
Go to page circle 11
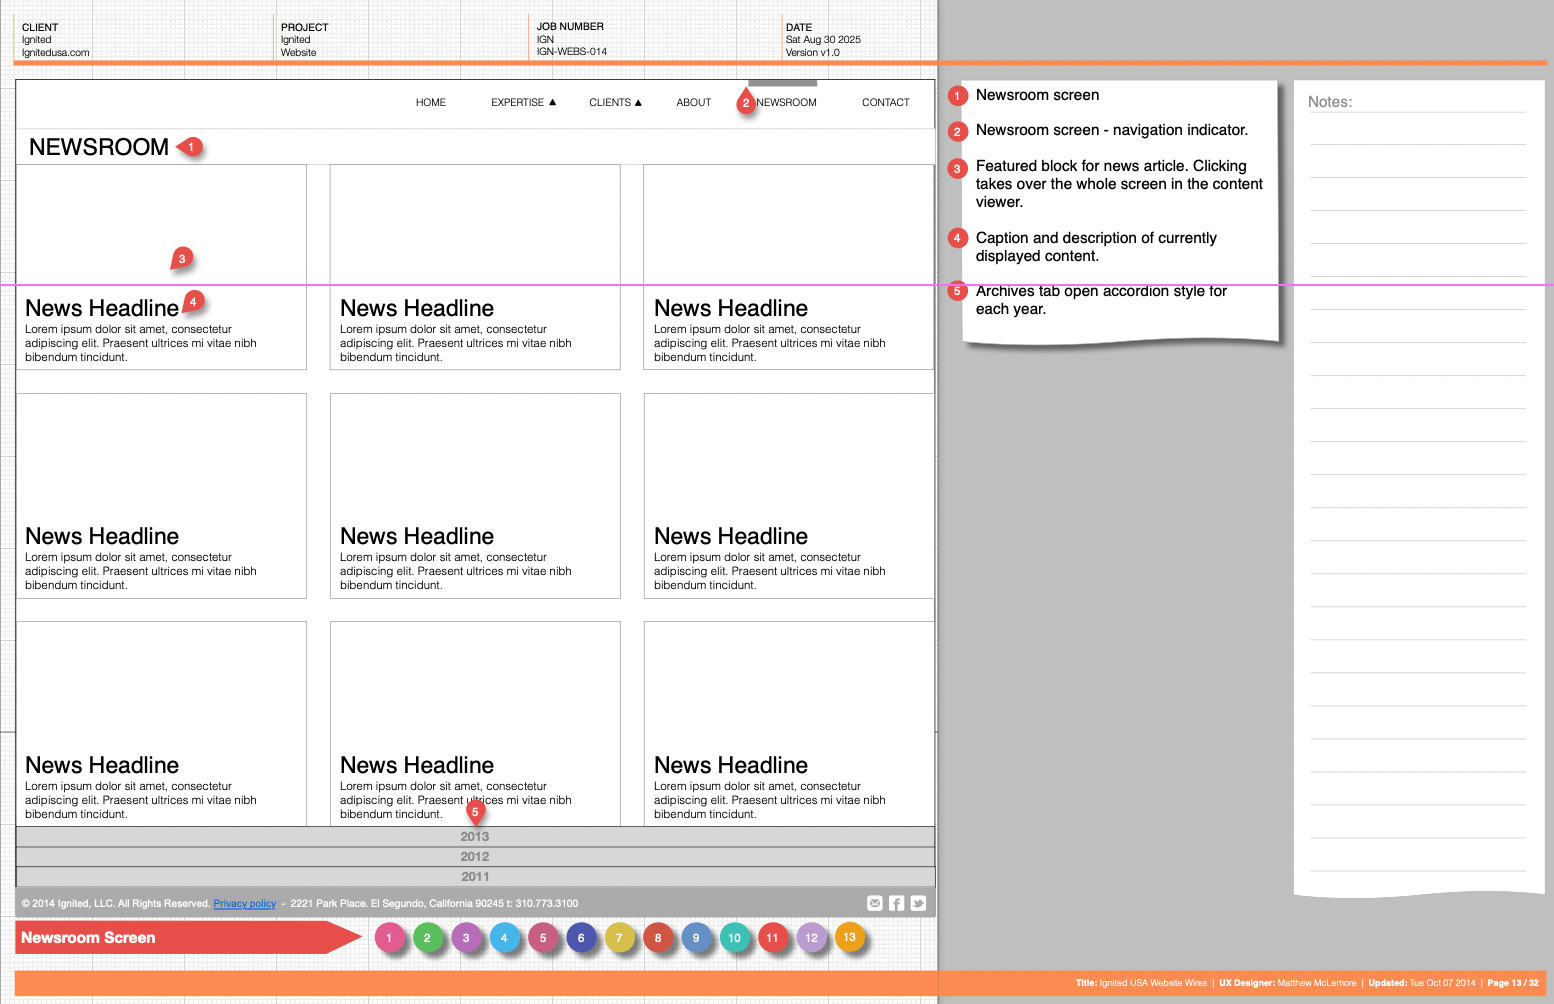772,938
